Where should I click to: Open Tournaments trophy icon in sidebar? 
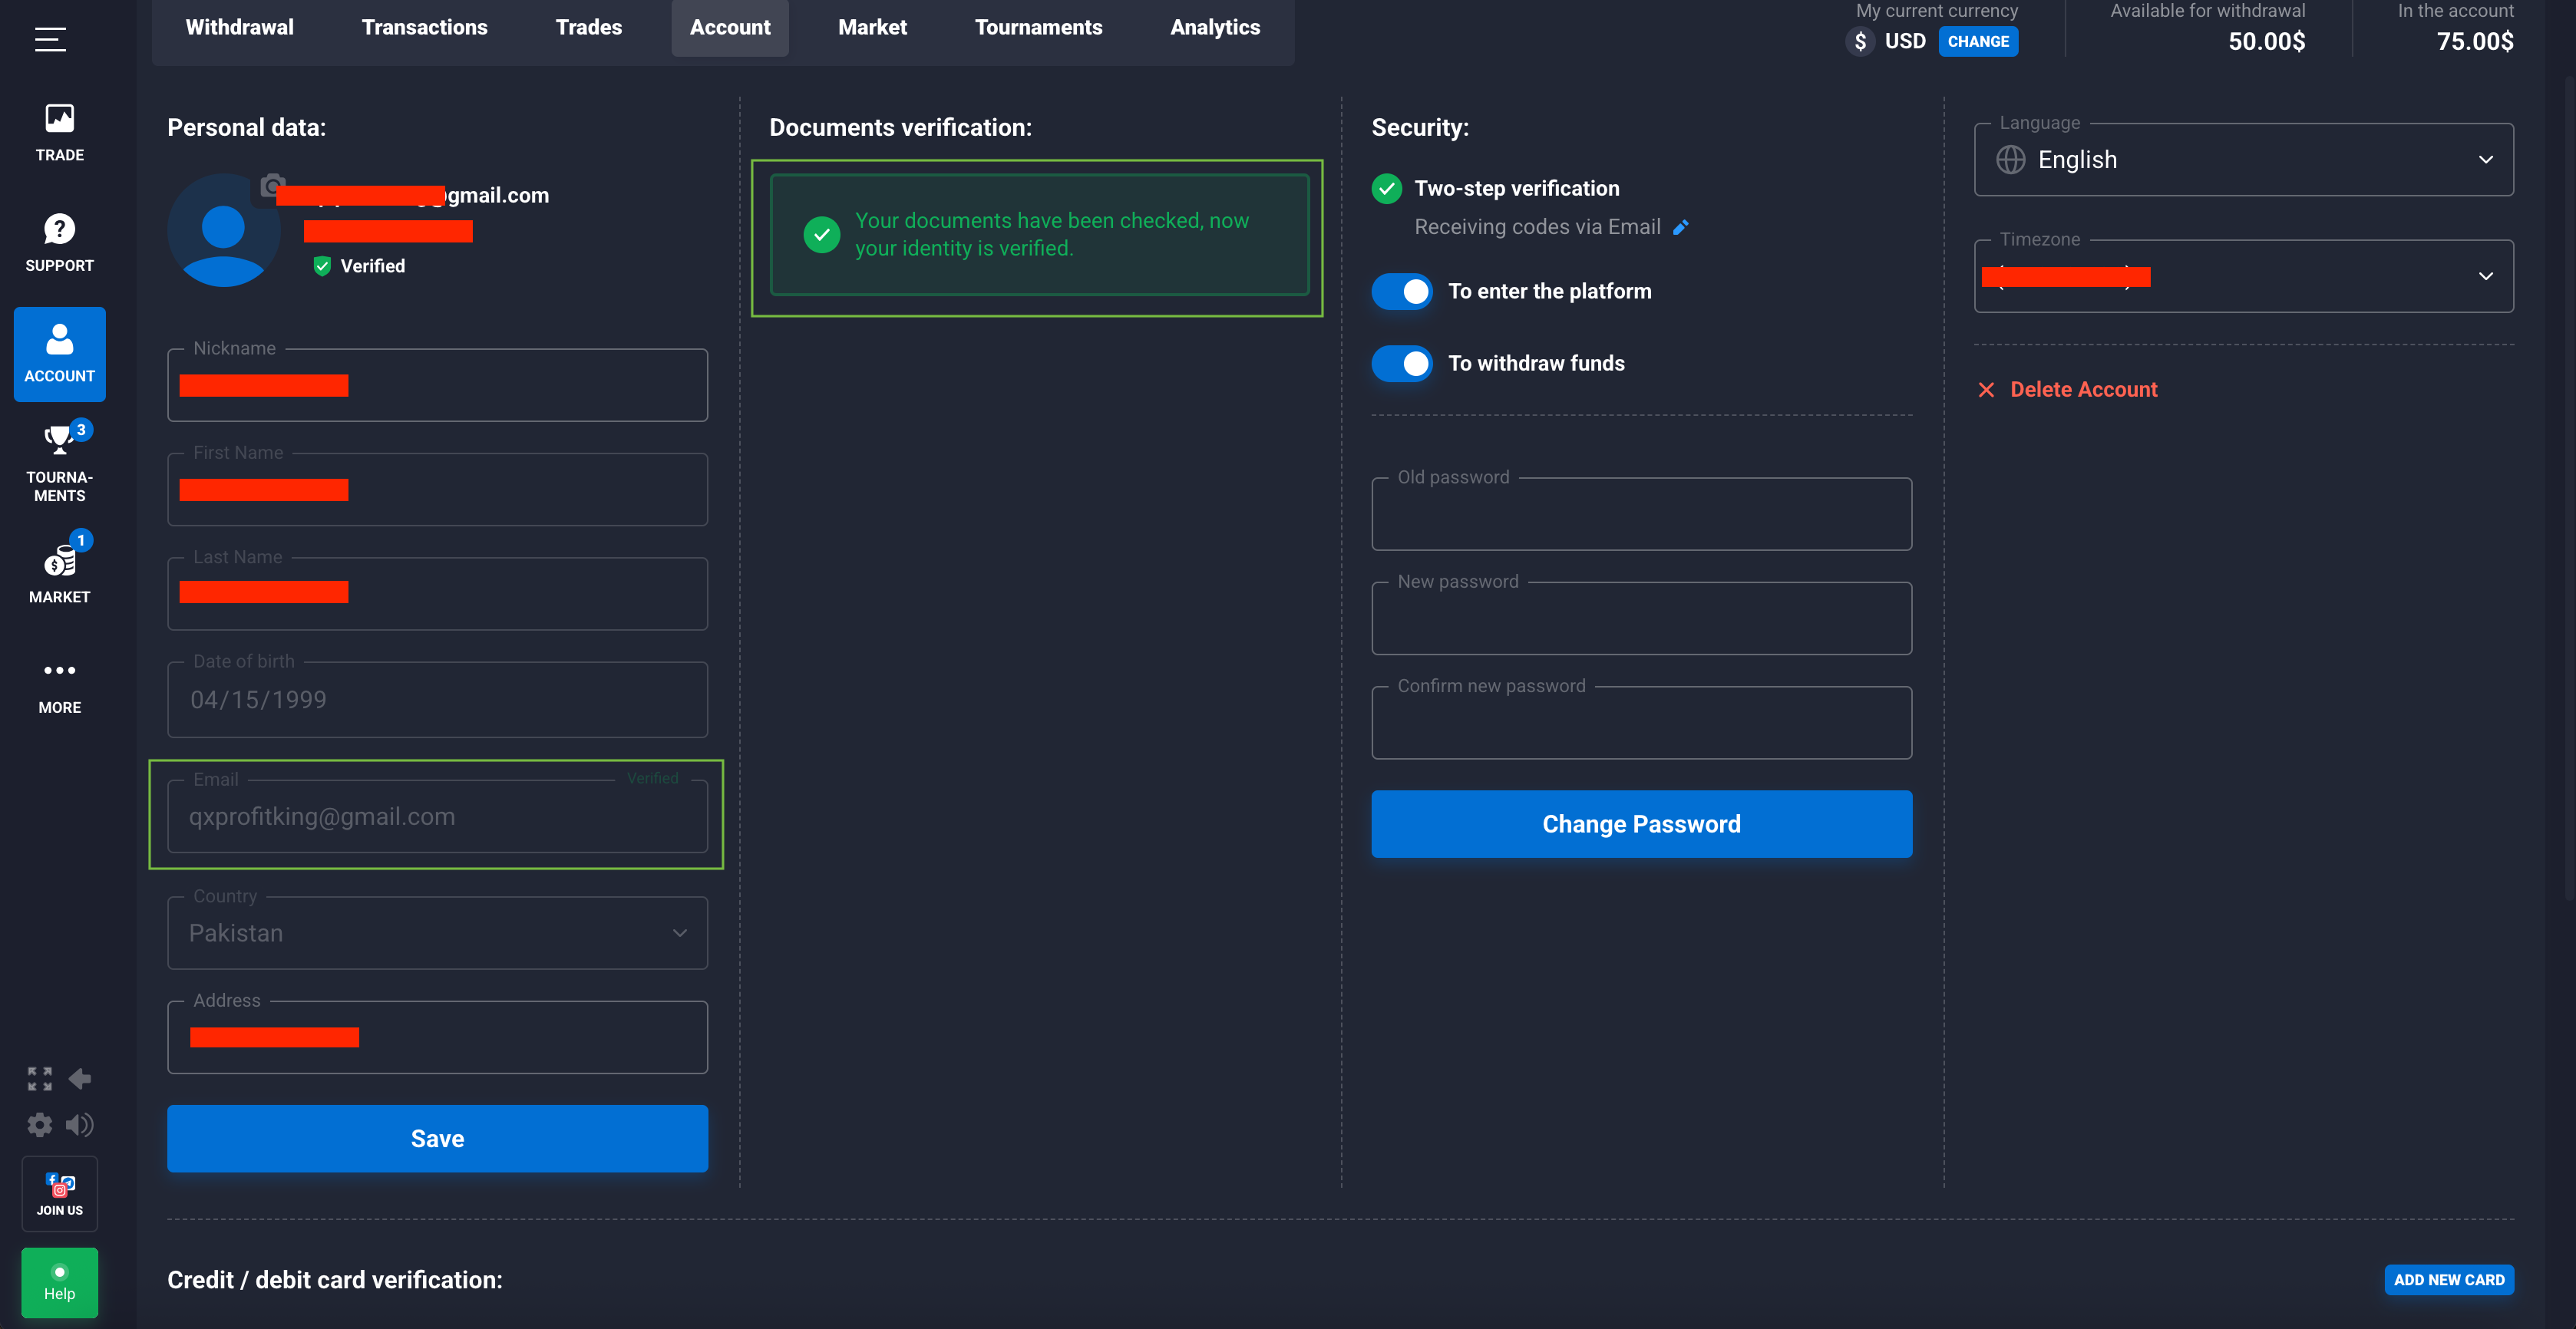point(59,440)
